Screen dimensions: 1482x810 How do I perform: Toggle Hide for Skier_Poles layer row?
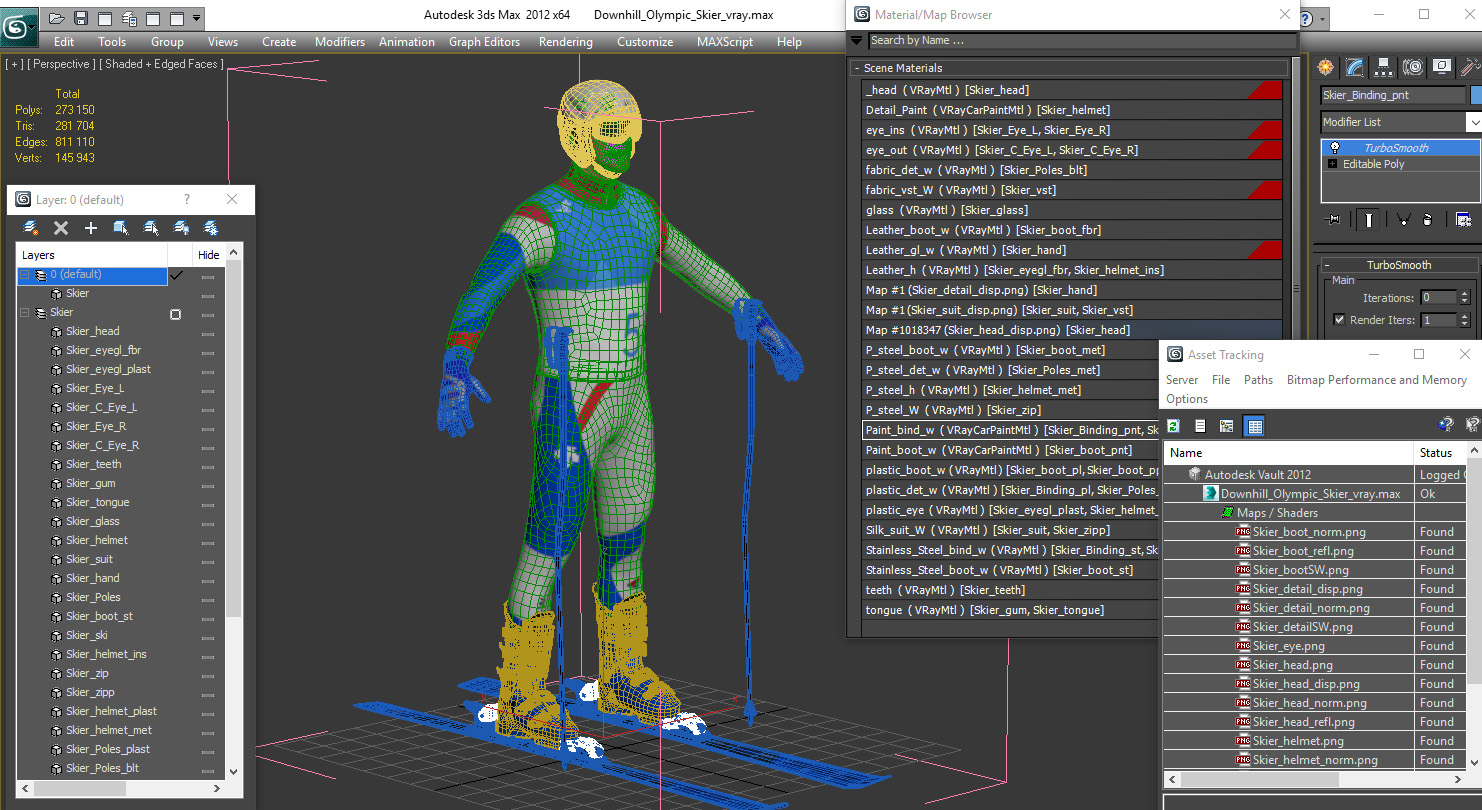208,598
